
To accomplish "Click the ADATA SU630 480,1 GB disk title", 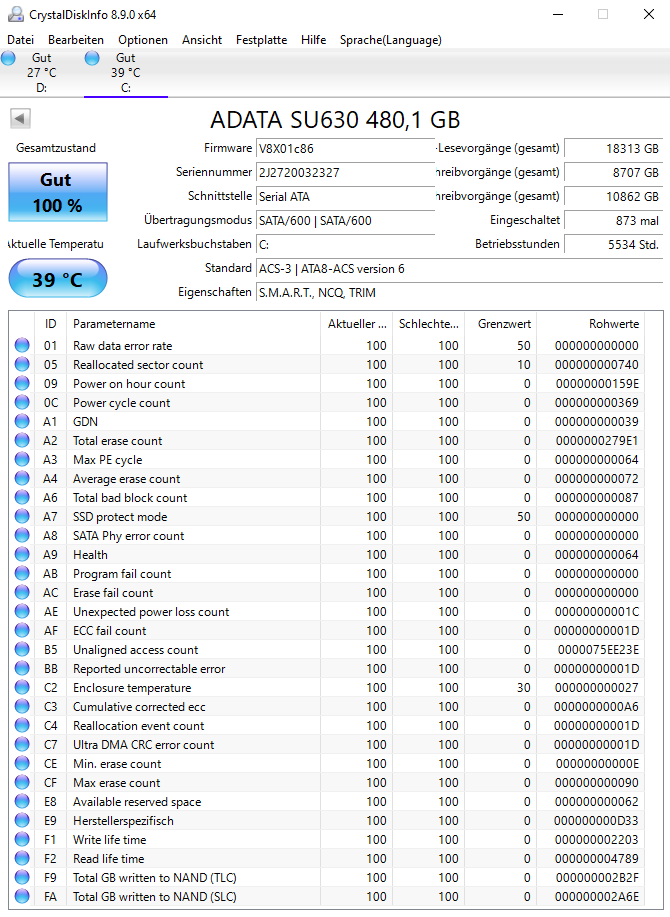I will pos(335,120).
